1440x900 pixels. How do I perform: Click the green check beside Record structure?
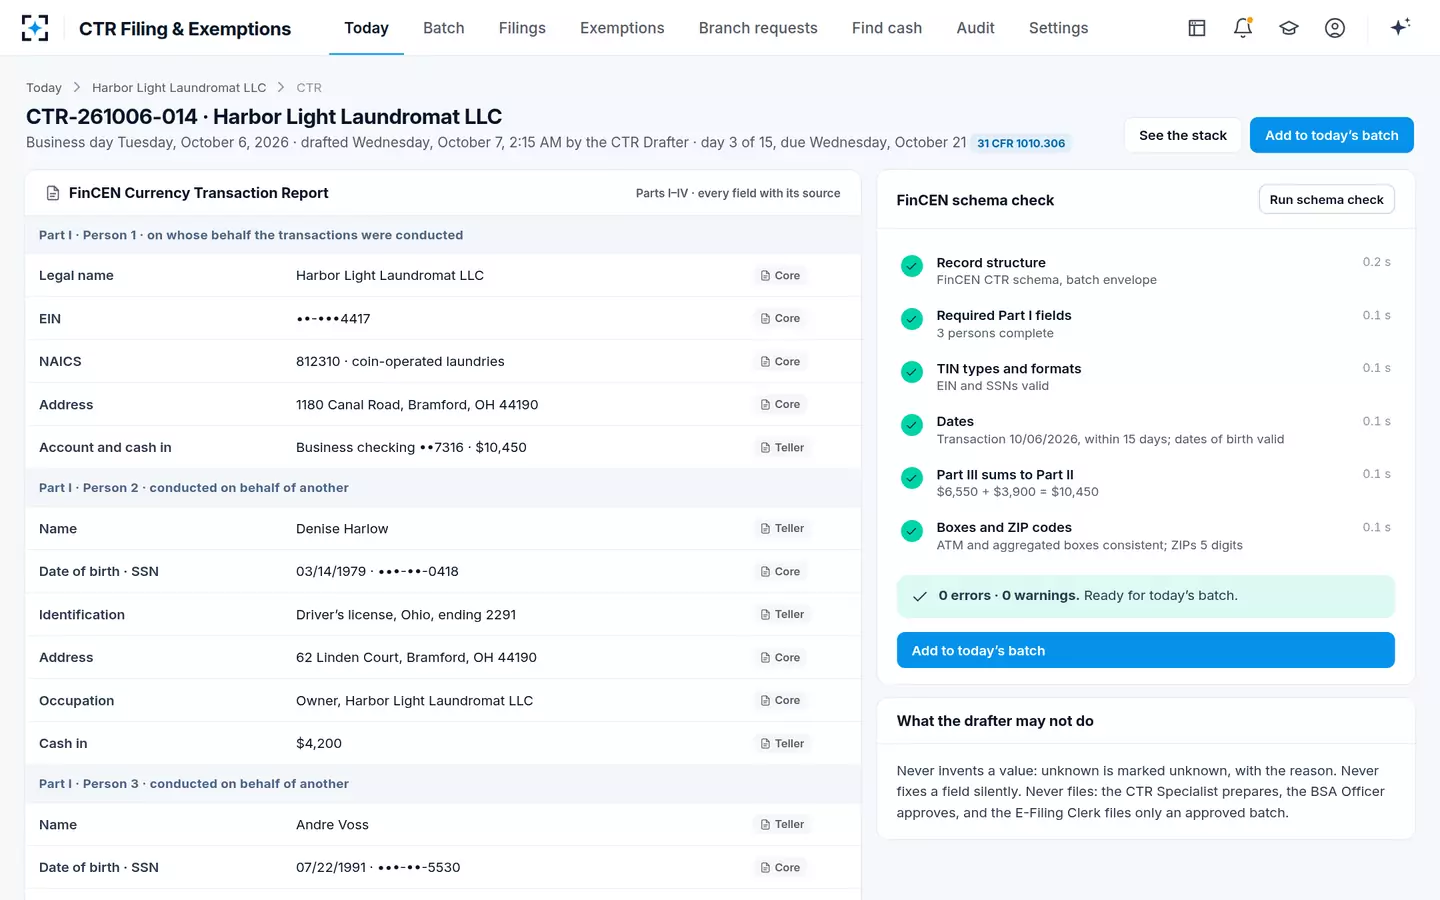912,266
